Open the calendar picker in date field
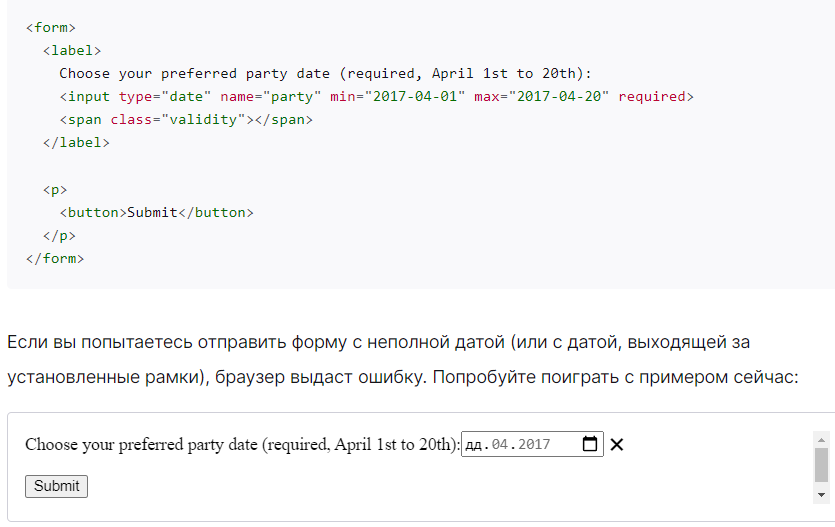The width and height of the screenshot is (835, 527). [590, 444]
